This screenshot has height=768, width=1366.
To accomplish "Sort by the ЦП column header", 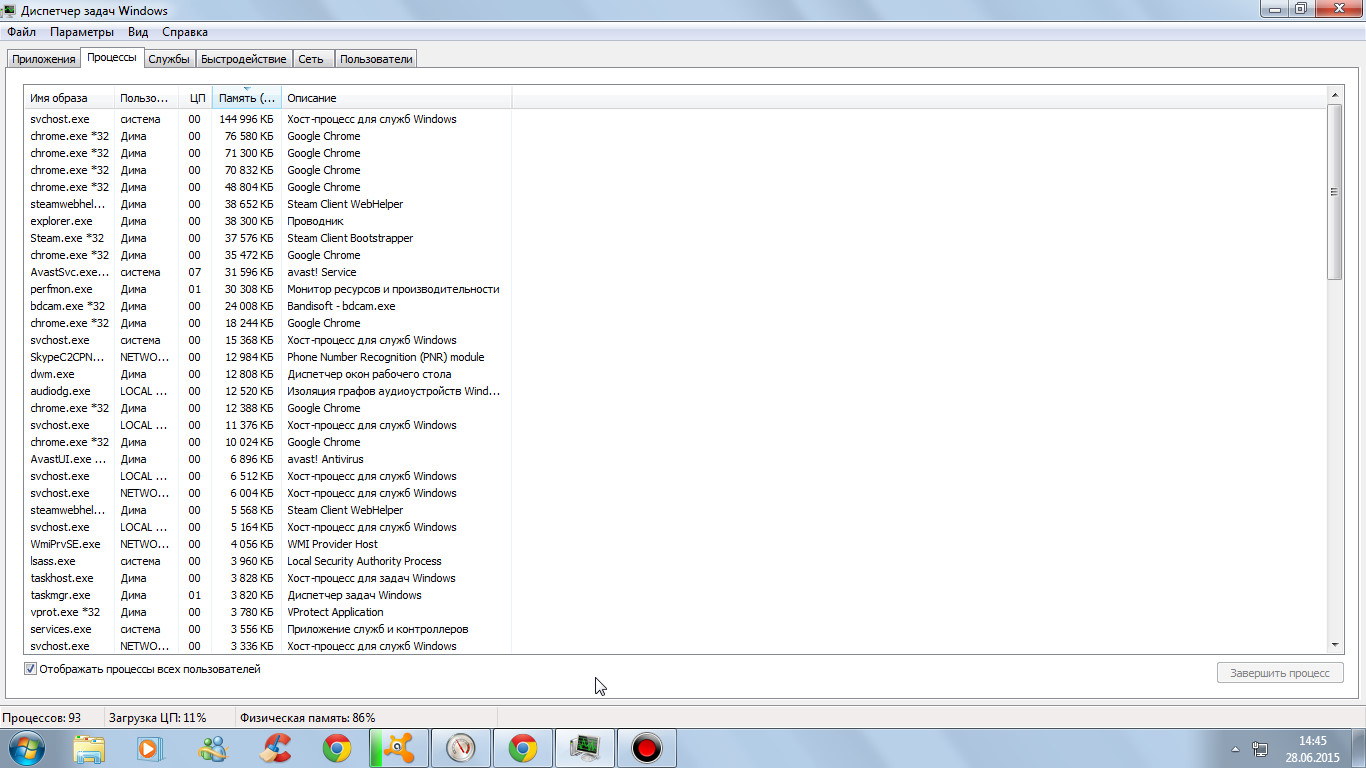I will (196, 98).
